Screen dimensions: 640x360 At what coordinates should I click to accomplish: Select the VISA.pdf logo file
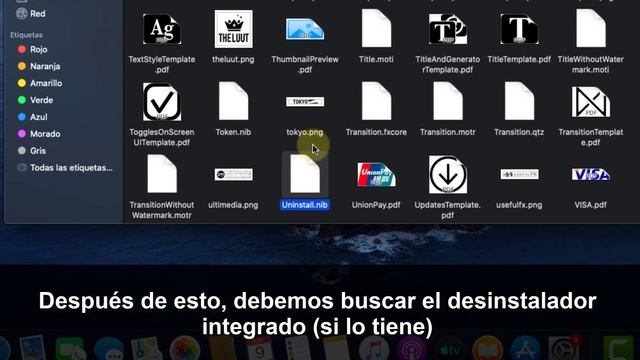click(x=591, y=175)
